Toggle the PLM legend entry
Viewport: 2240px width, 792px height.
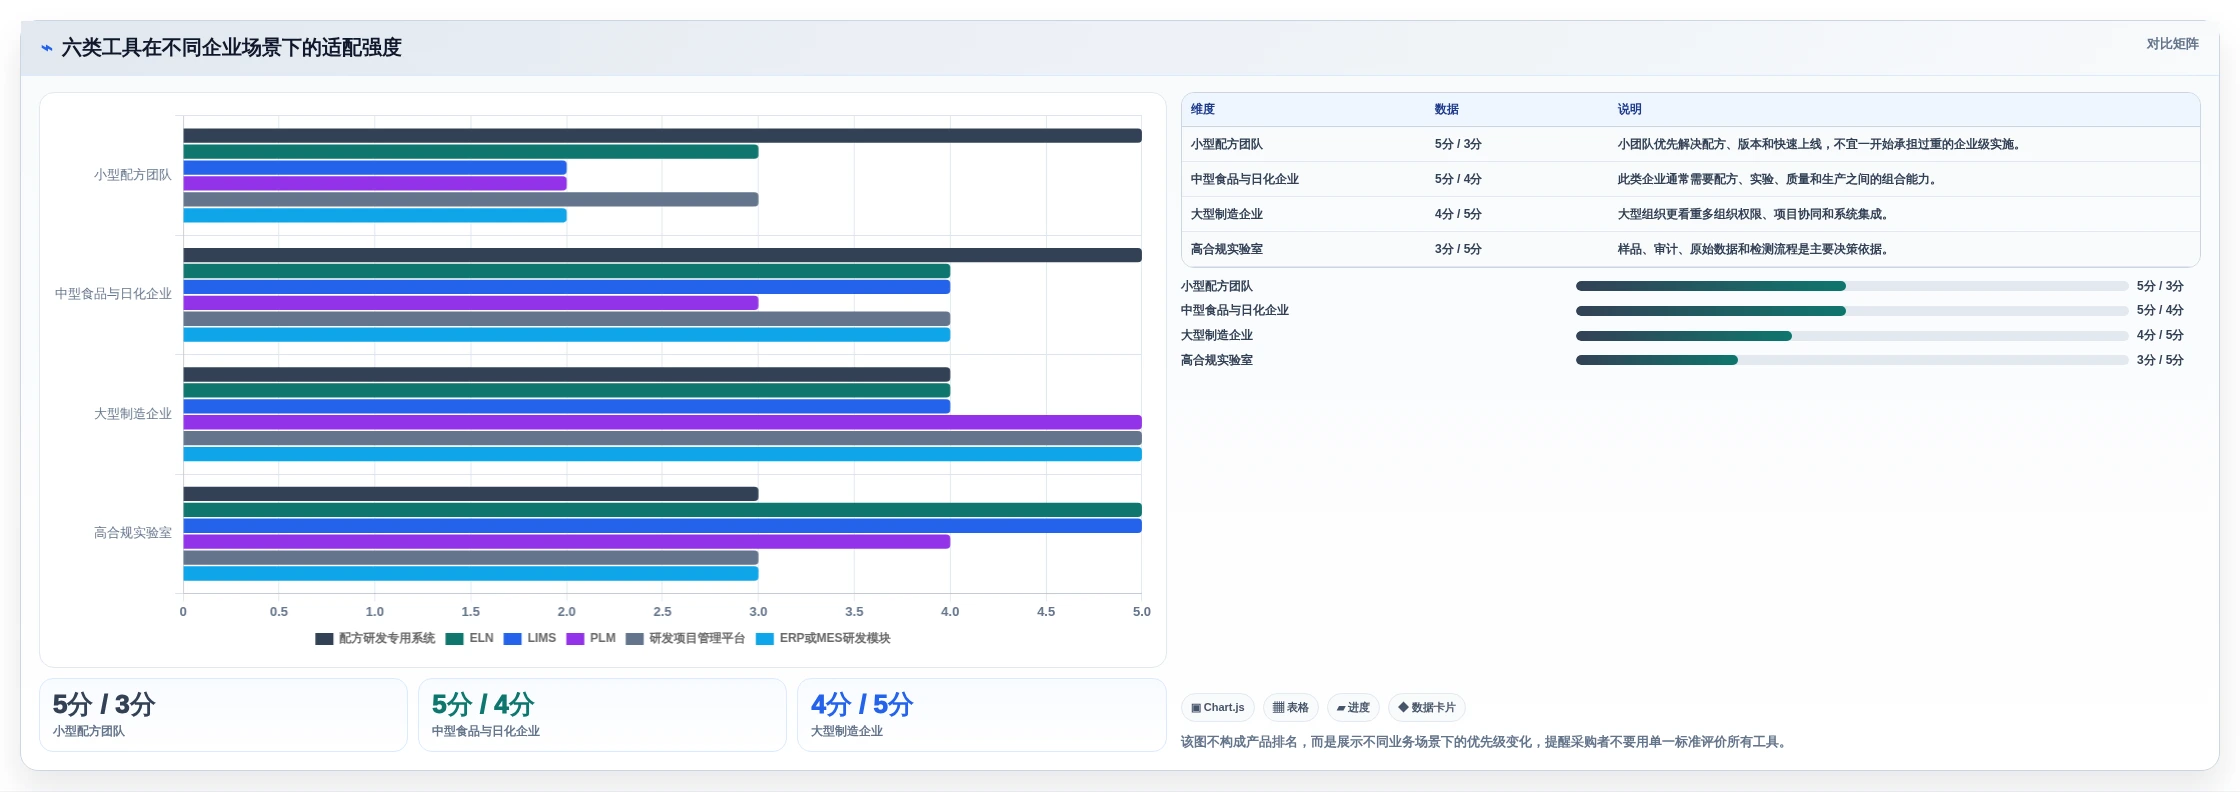(591, 639)
